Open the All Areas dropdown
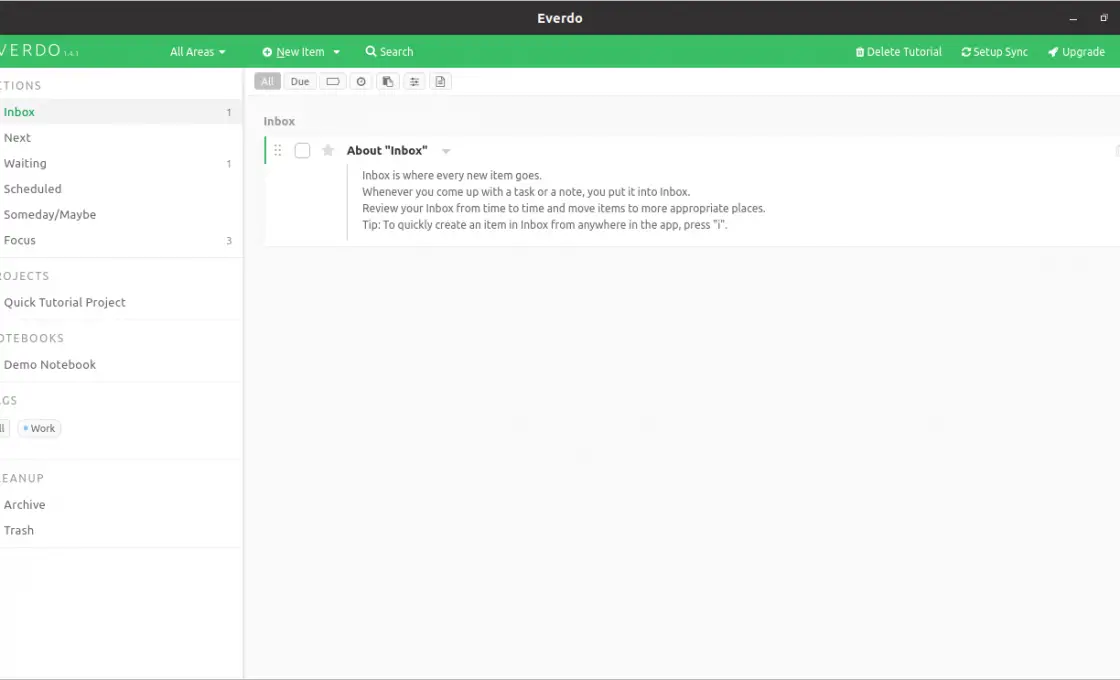The height and width of the screenshot is (680, 1120). [197, 51]
